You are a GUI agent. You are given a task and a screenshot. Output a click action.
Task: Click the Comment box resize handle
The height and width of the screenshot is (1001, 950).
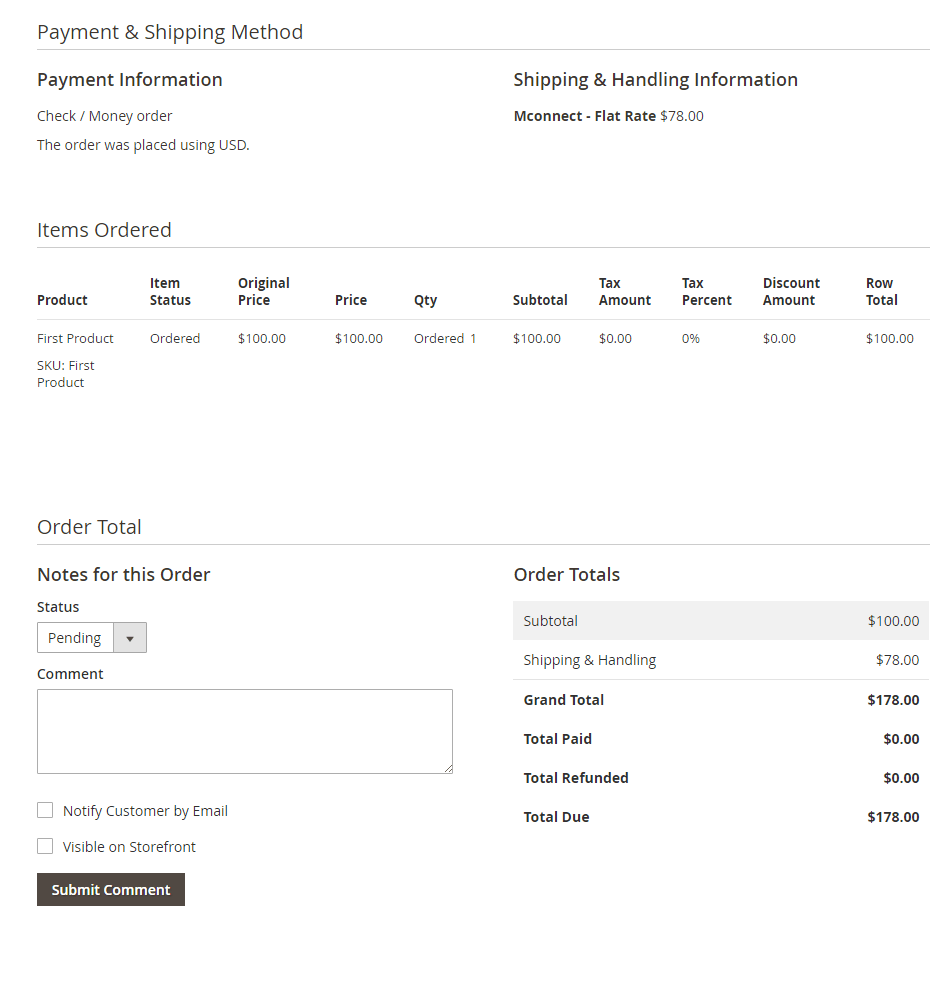(x=447, y=768)
